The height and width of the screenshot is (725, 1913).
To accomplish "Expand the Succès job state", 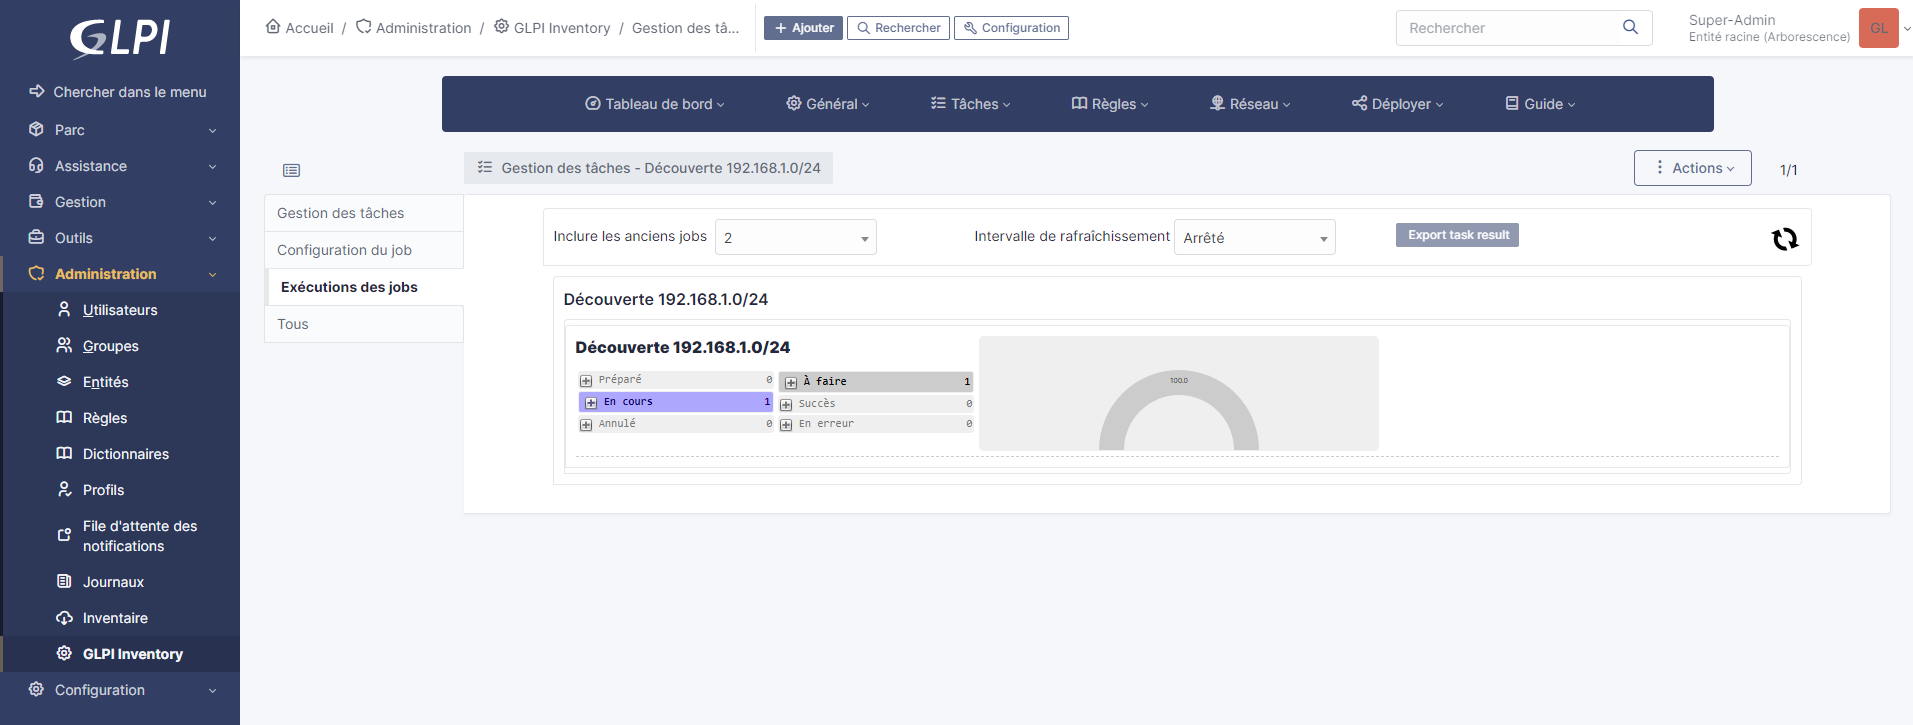I will click(x=786, y=405).
